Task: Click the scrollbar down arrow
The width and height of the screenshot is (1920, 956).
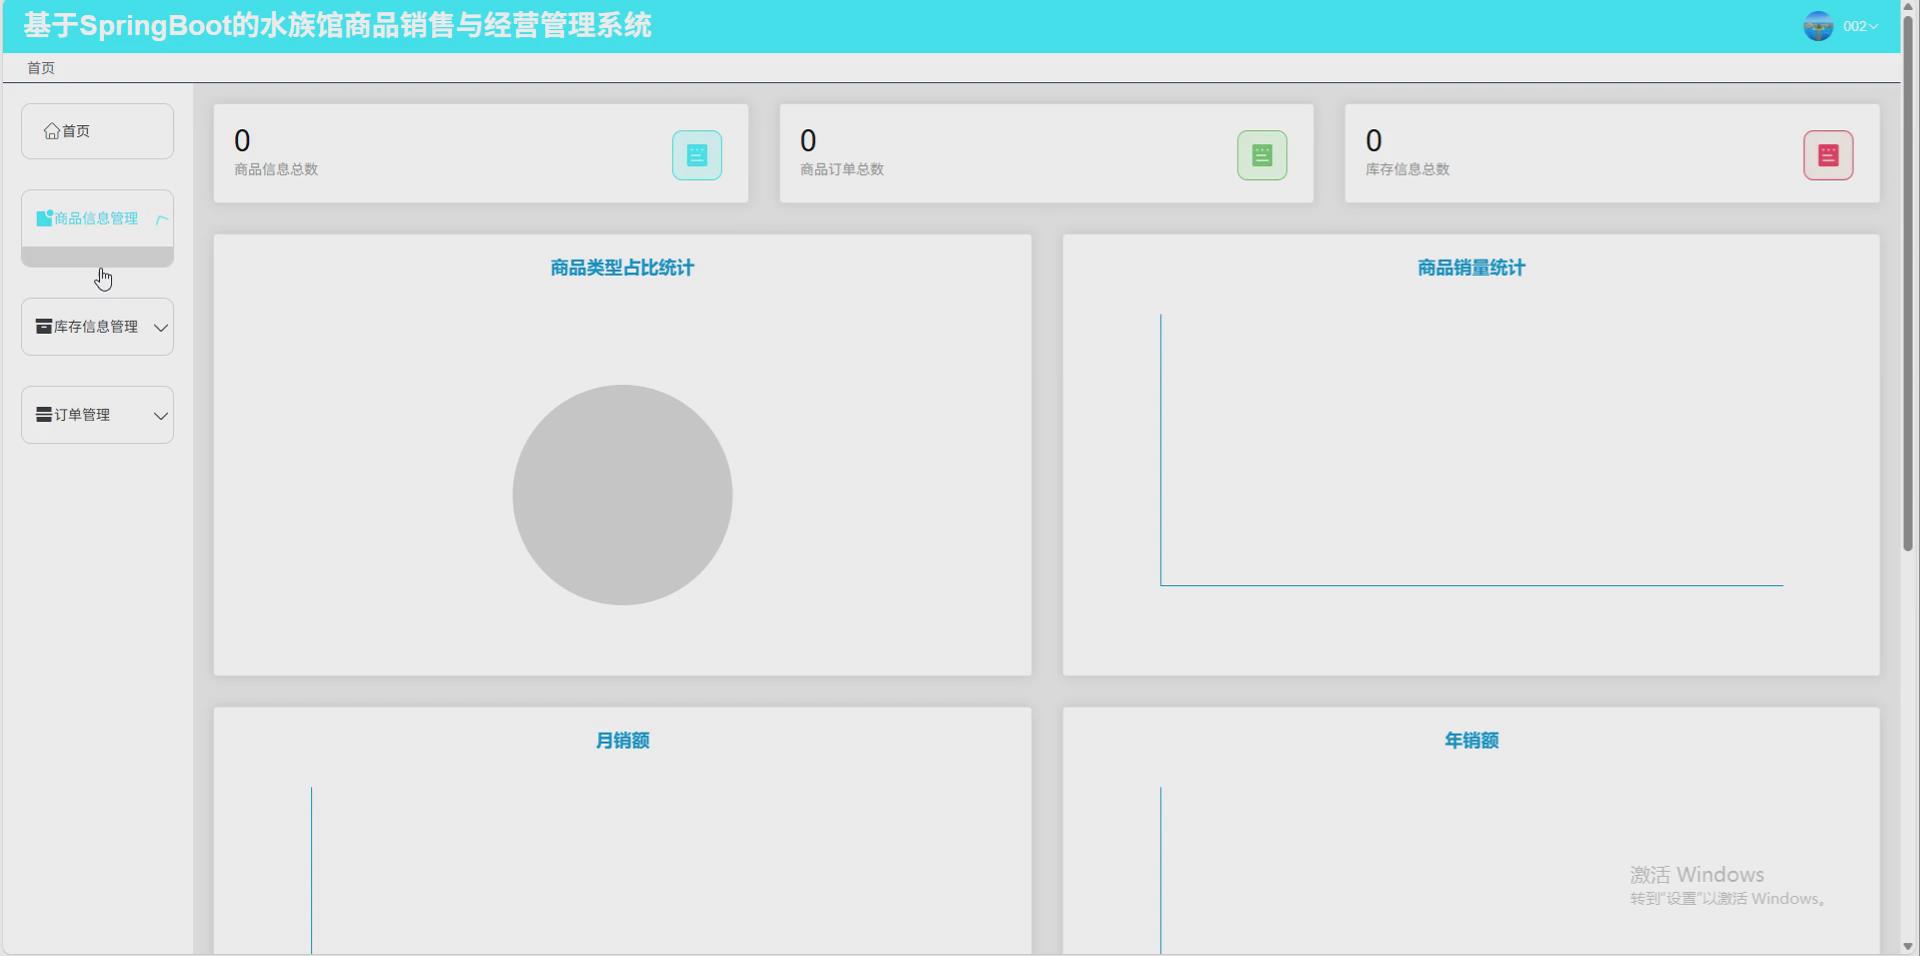Action: (1908, 946)
